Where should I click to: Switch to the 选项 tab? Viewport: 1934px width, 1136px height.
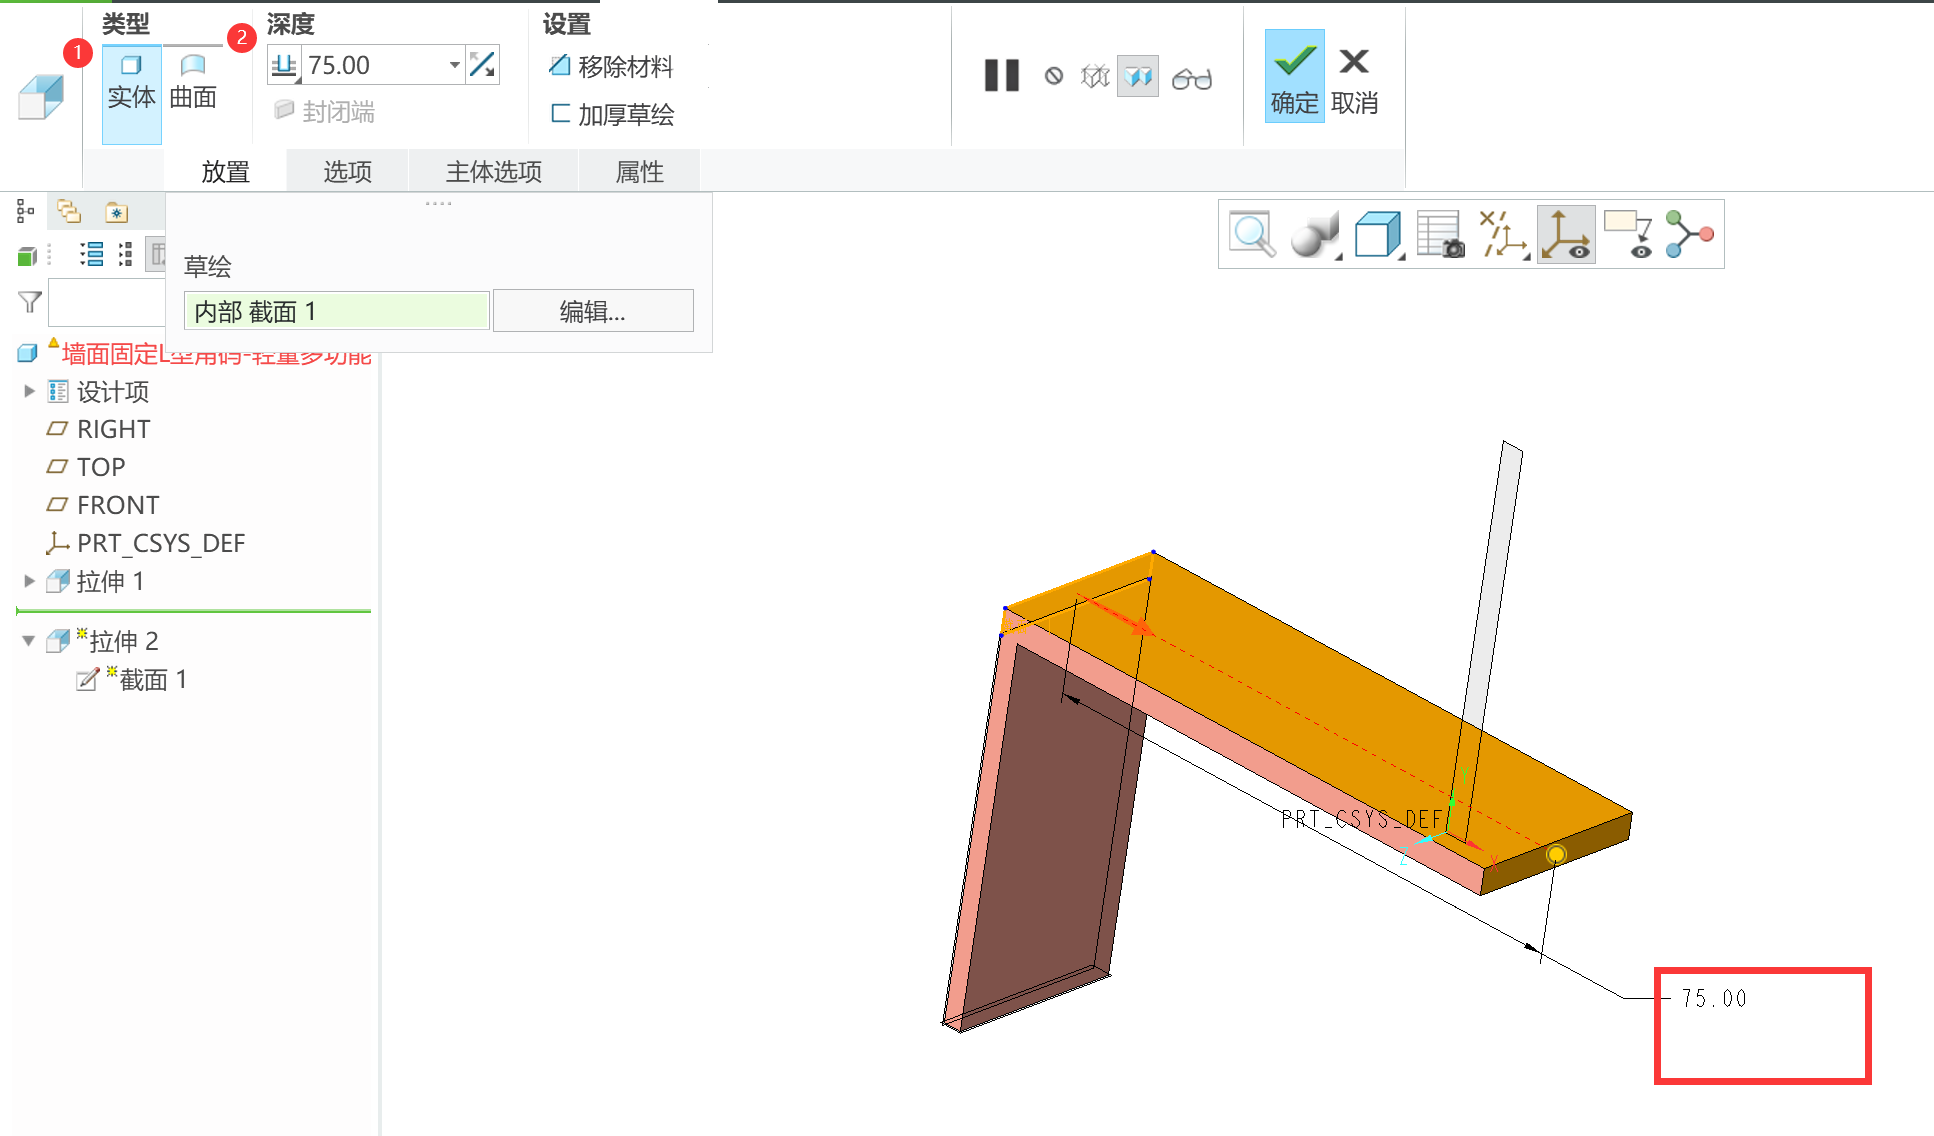click(x=347, y=172)
